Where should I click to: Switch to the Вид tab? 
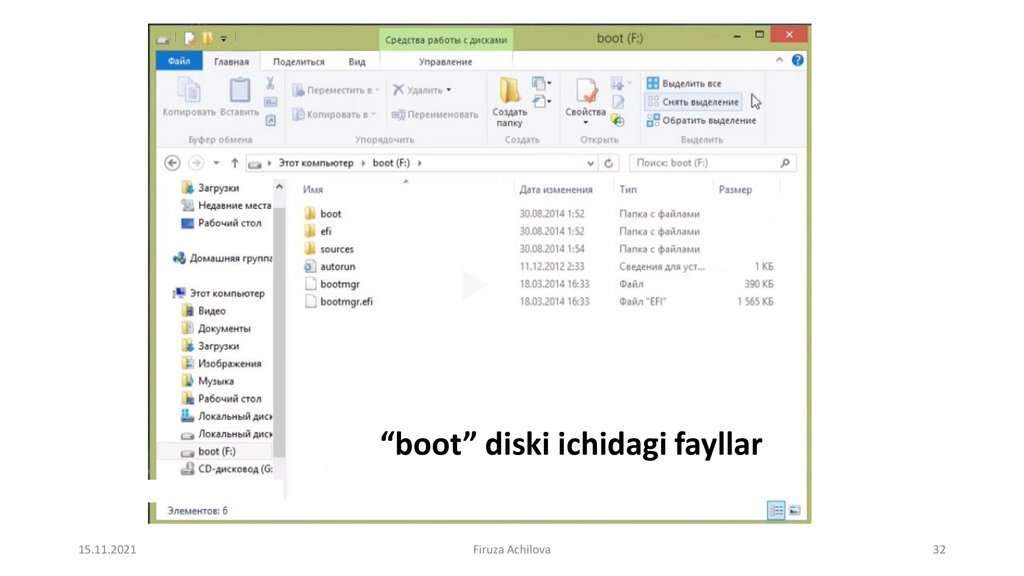(x=357, y=61)
